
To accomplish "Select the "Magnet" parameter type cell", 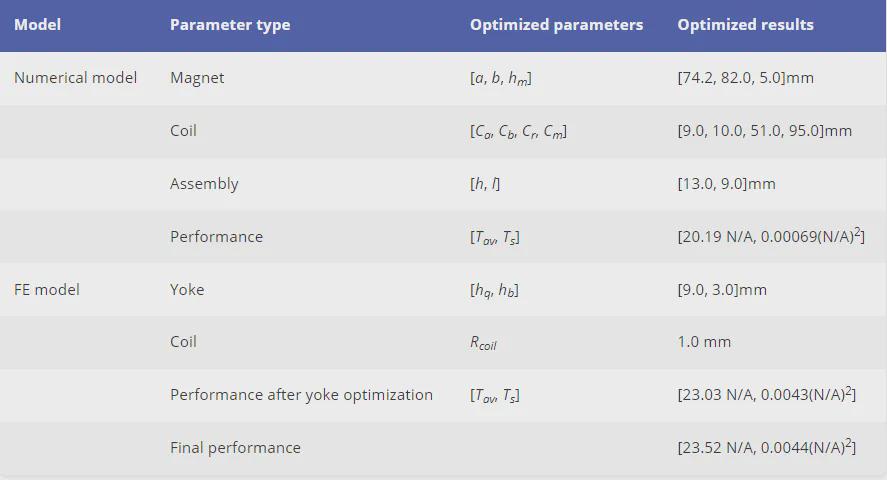I will [x=197, y=78].
